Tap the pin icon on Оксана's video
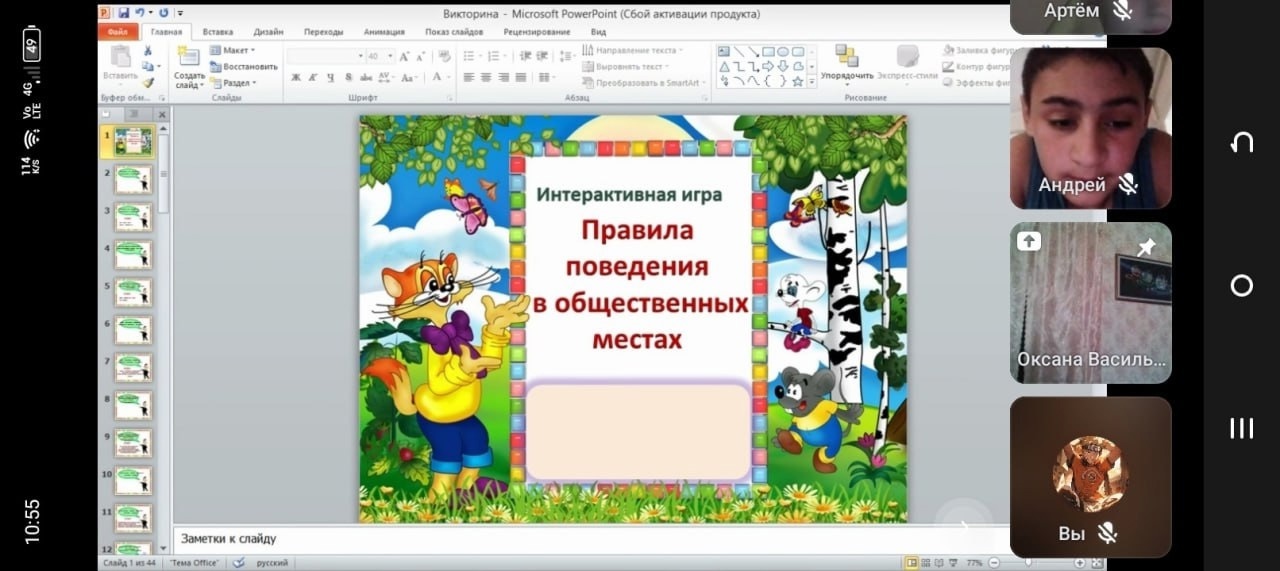Screen dimensions: 1280x571 pos(1146,246)
